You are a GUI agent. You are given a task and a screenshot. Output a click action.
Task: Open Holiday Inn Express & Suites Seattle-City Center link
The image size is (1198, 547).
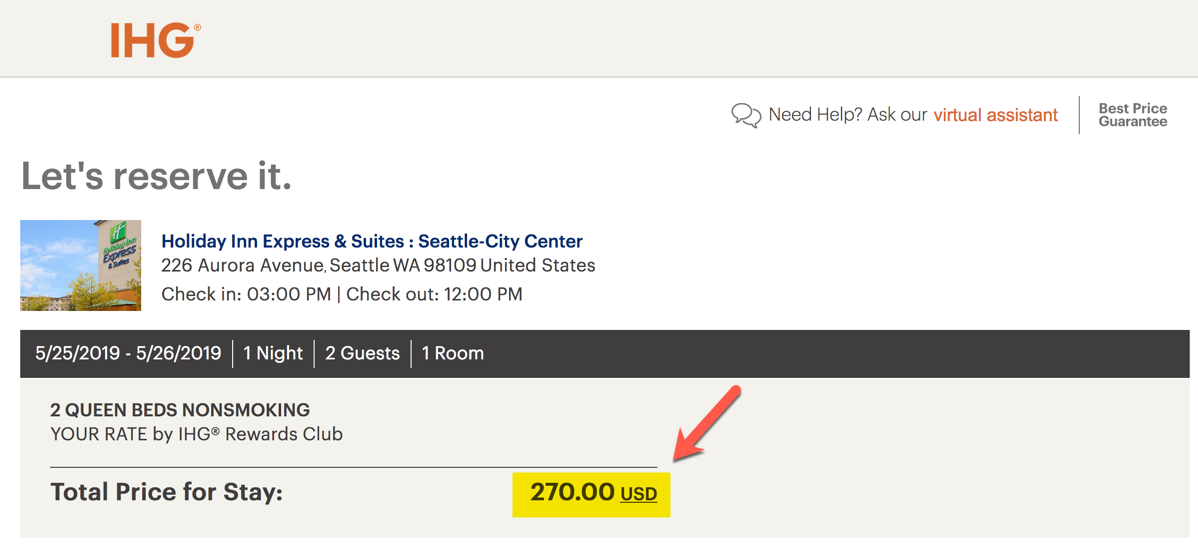(x=372, y=241)
